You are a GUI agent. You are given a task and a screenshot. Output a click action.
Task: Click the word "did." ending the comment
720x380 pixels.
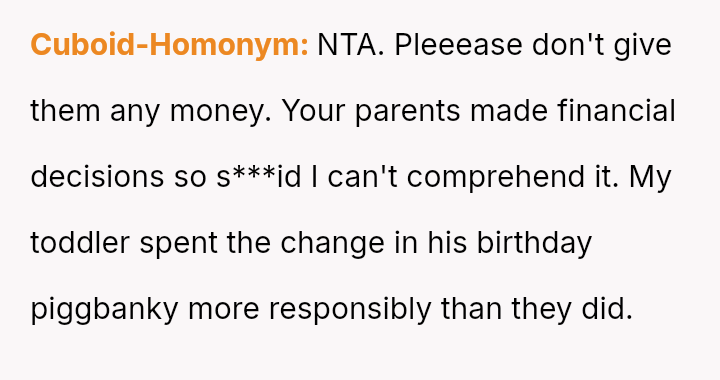(607, 308)
